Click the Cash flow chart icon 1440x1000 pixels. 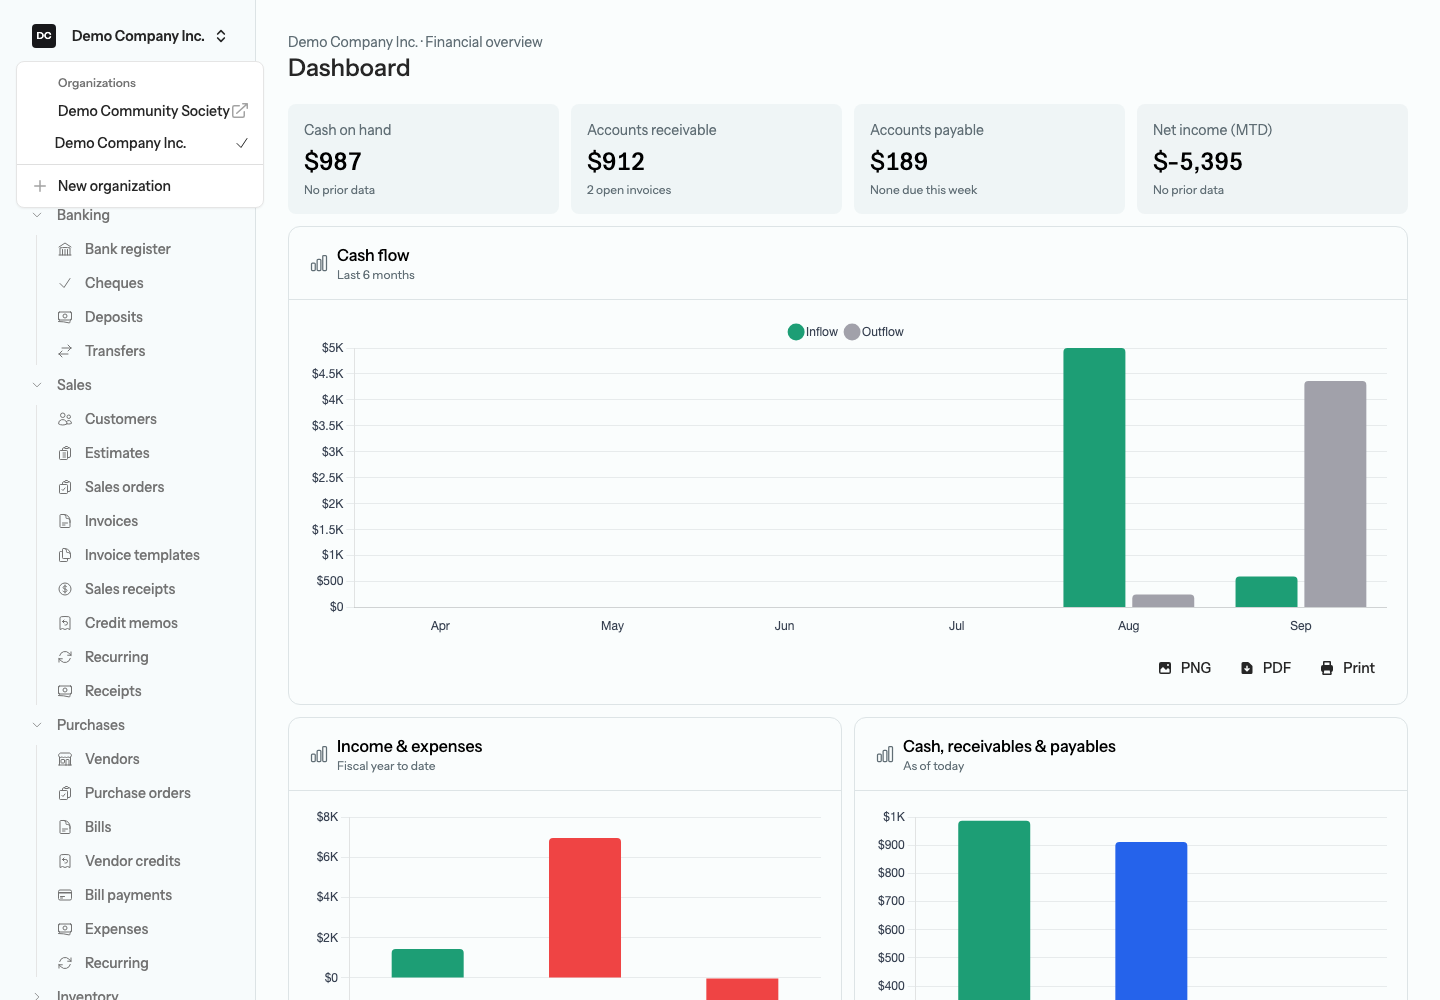click(x=319, y=264)
